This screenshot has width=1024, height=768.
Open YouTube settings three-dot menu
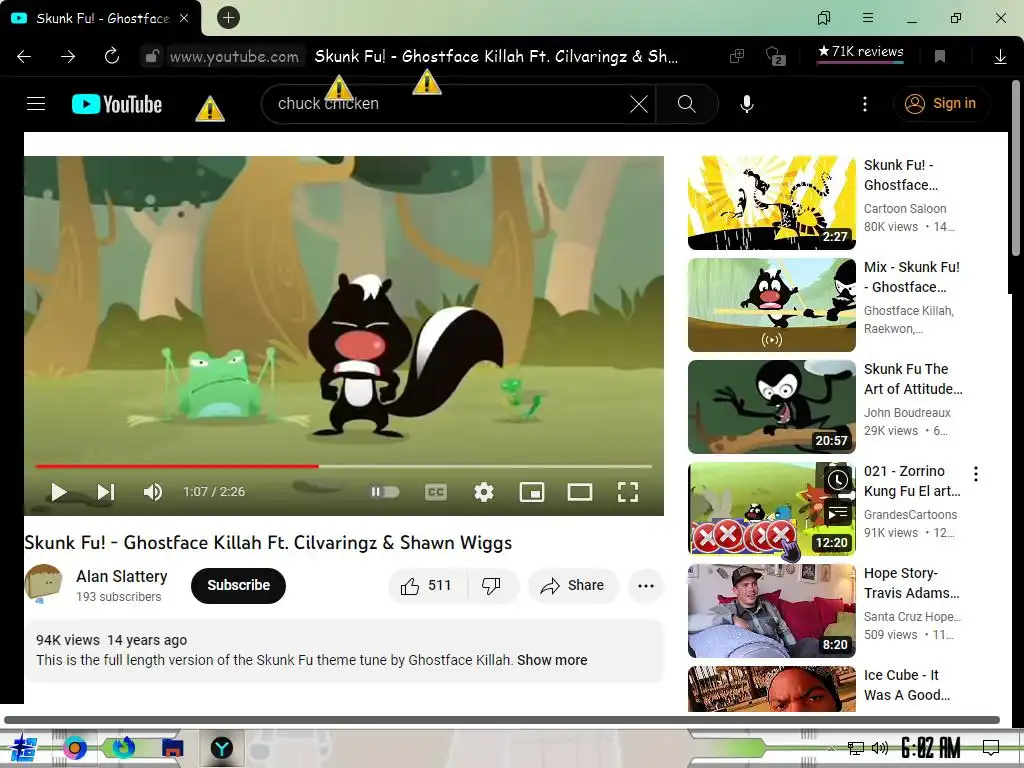point(865,104)
